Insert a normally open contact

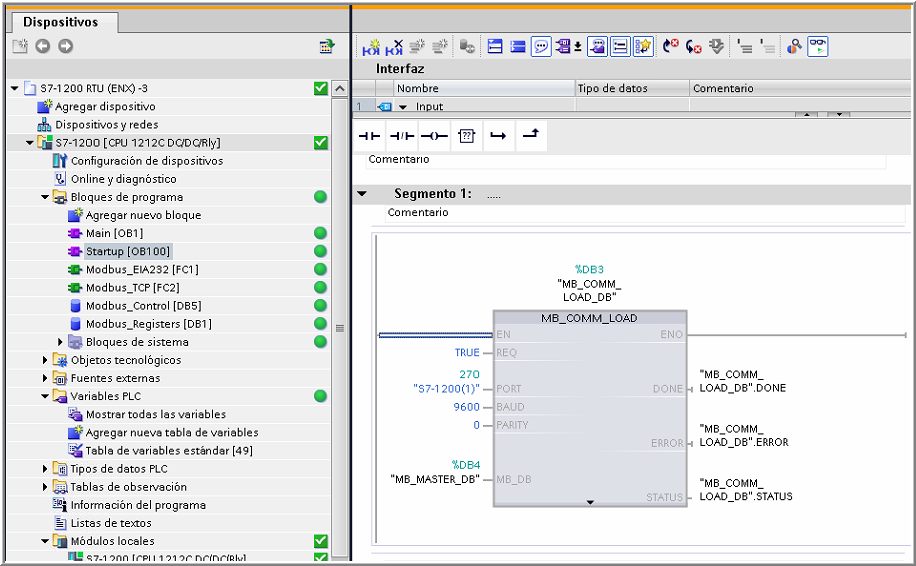coord(370,137)
